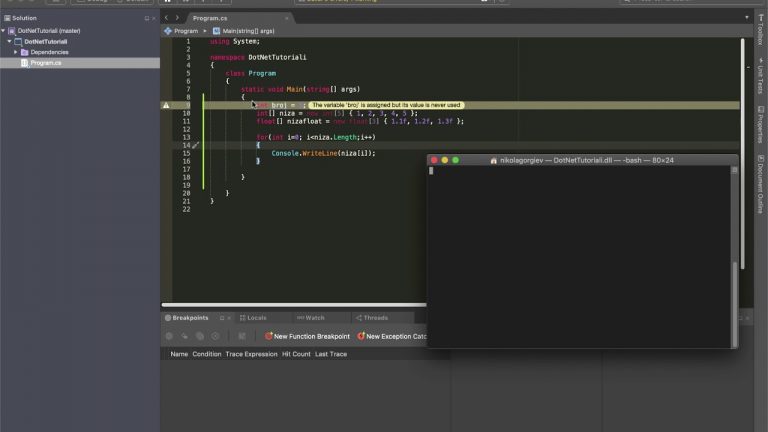
Task: Click the home icon in the terminal title
Action: click(x=493, y=161)
